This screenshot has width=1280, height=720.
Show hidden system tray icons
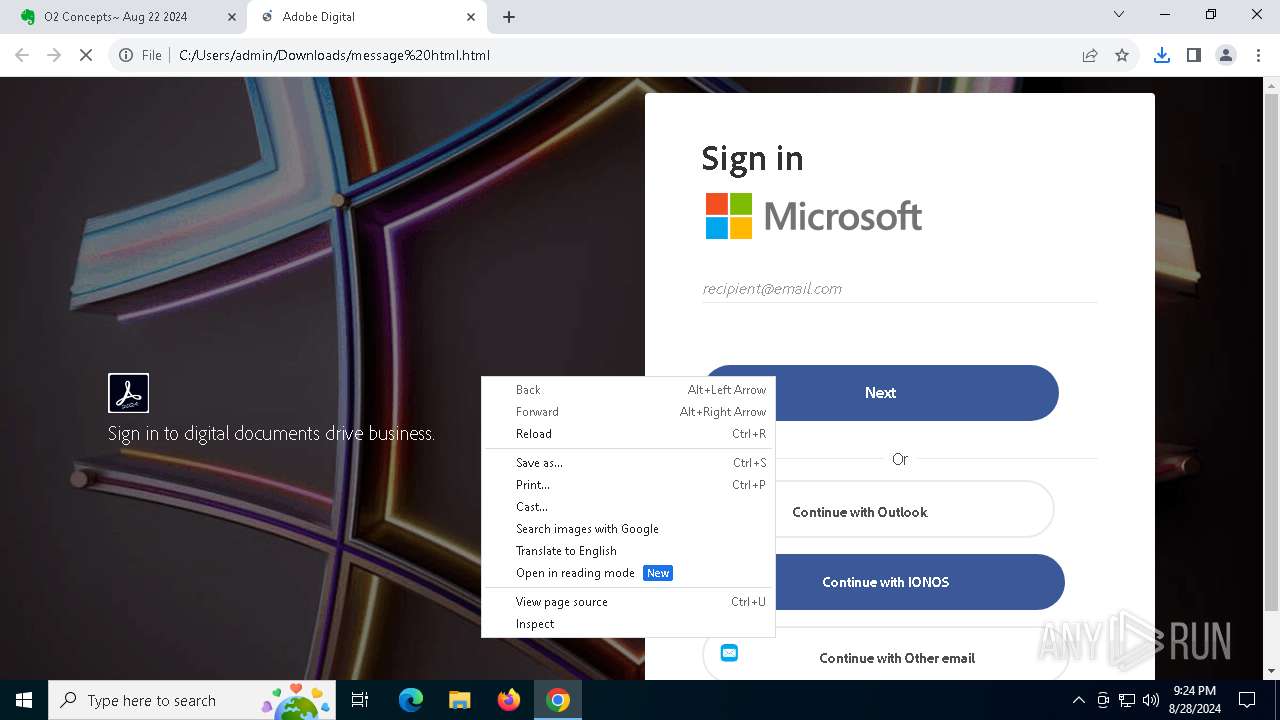pyautogui.click(x=1078, y=700)
